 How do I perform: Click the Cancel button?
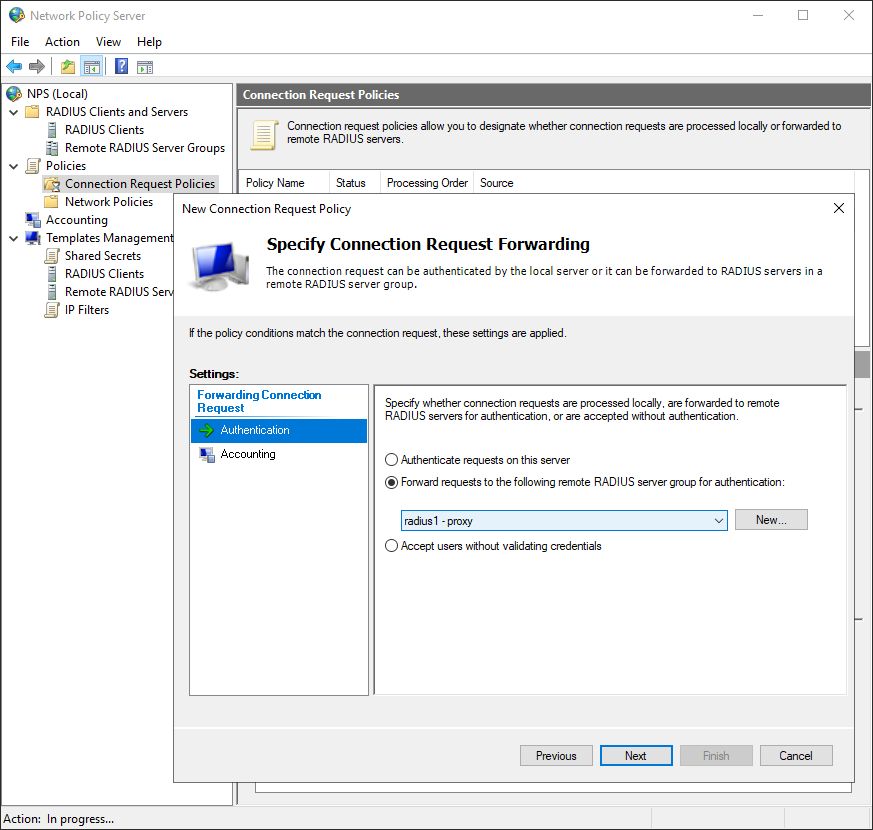click(x=796, y=755)
